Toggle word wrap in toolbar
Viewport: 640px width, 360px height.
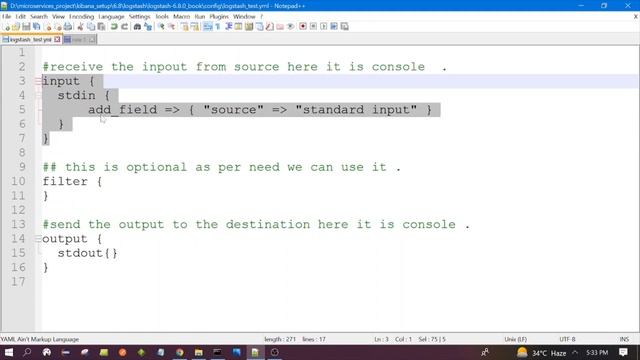207,27
